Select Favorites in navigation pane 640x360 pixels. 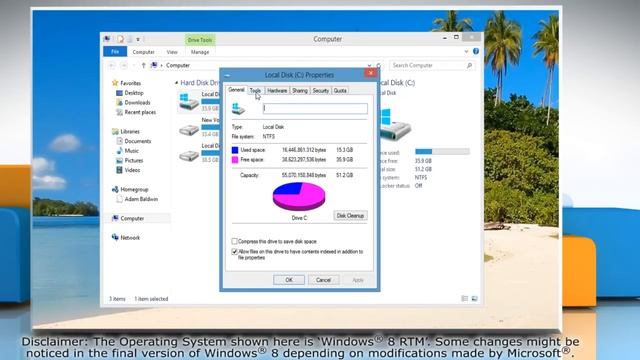click(x=131, y=83)
